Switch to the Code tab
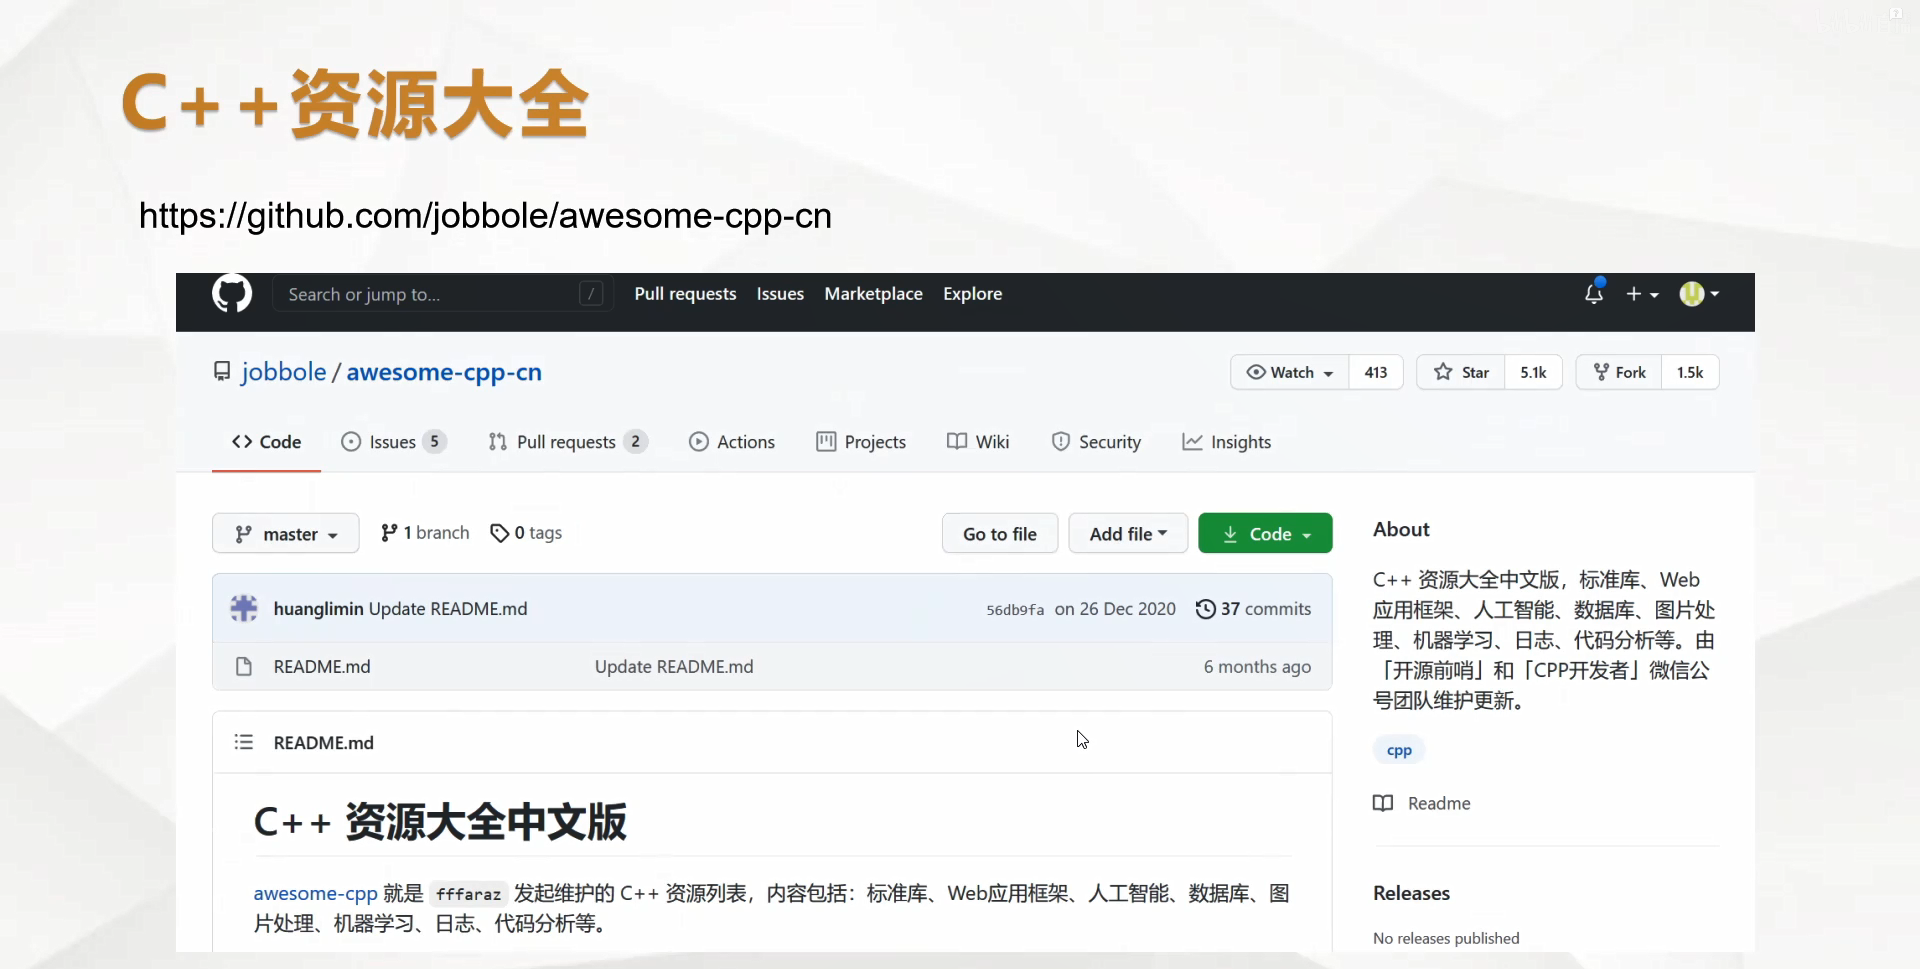 point(266,442)
